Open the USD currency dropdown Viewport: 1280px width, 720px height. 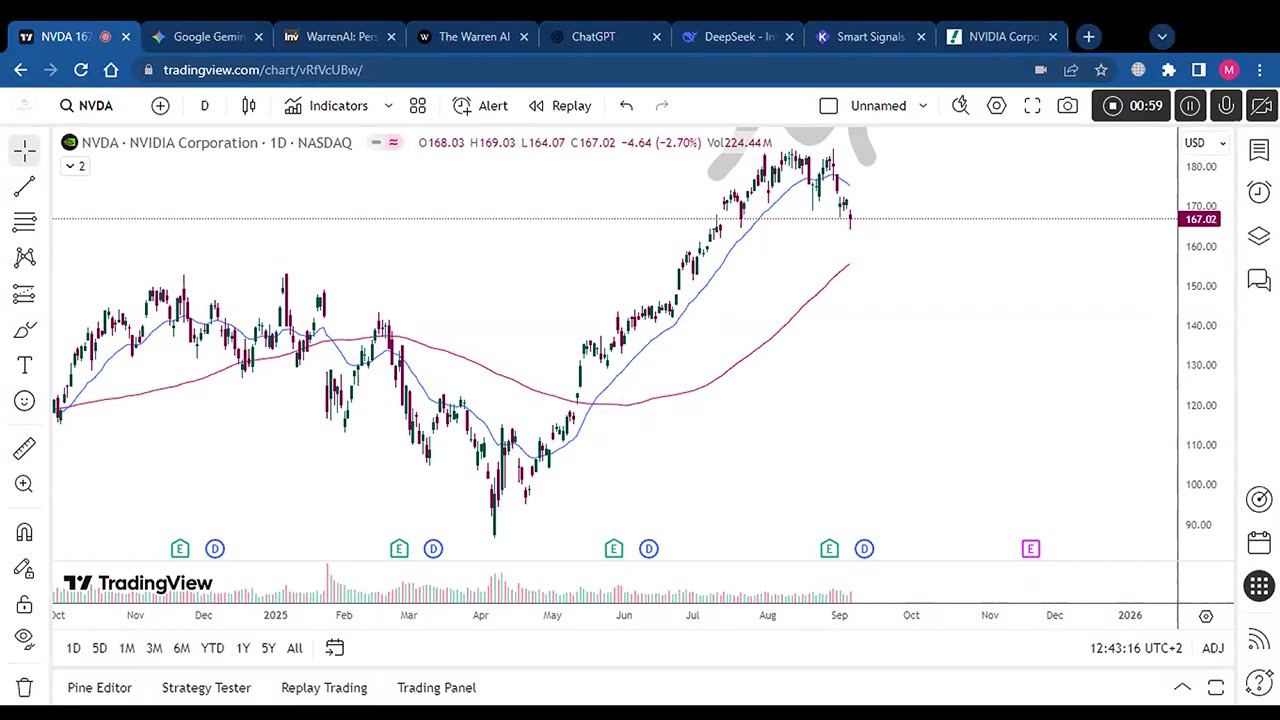[x=1205, y=143]
